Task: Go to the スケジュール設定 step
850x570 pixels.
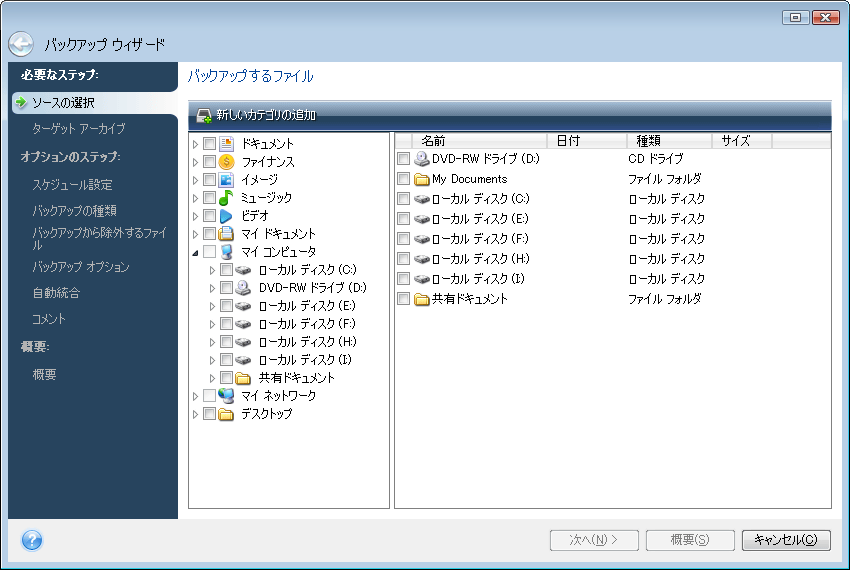Action: coord(72,185)
